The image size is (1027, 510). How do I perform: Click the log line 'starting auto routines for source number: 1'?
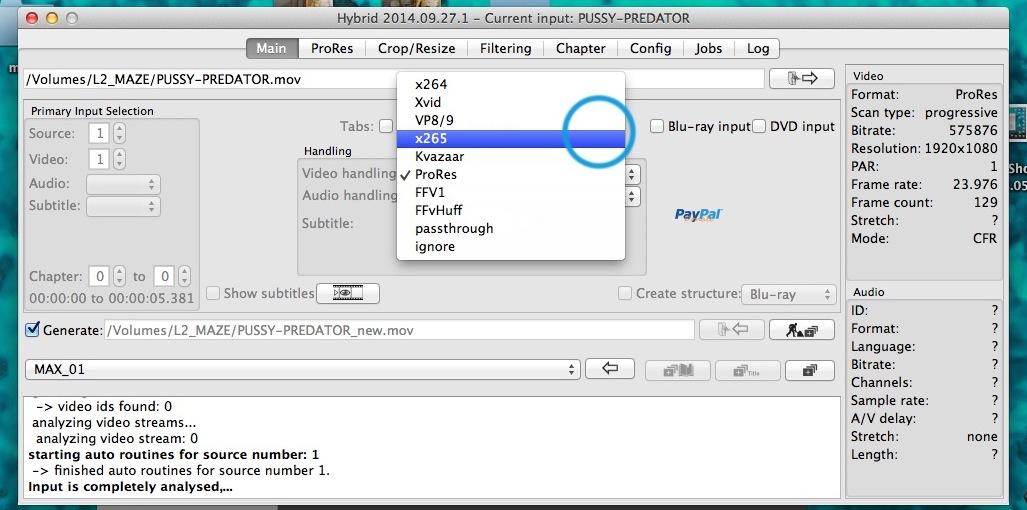[174, 454]
